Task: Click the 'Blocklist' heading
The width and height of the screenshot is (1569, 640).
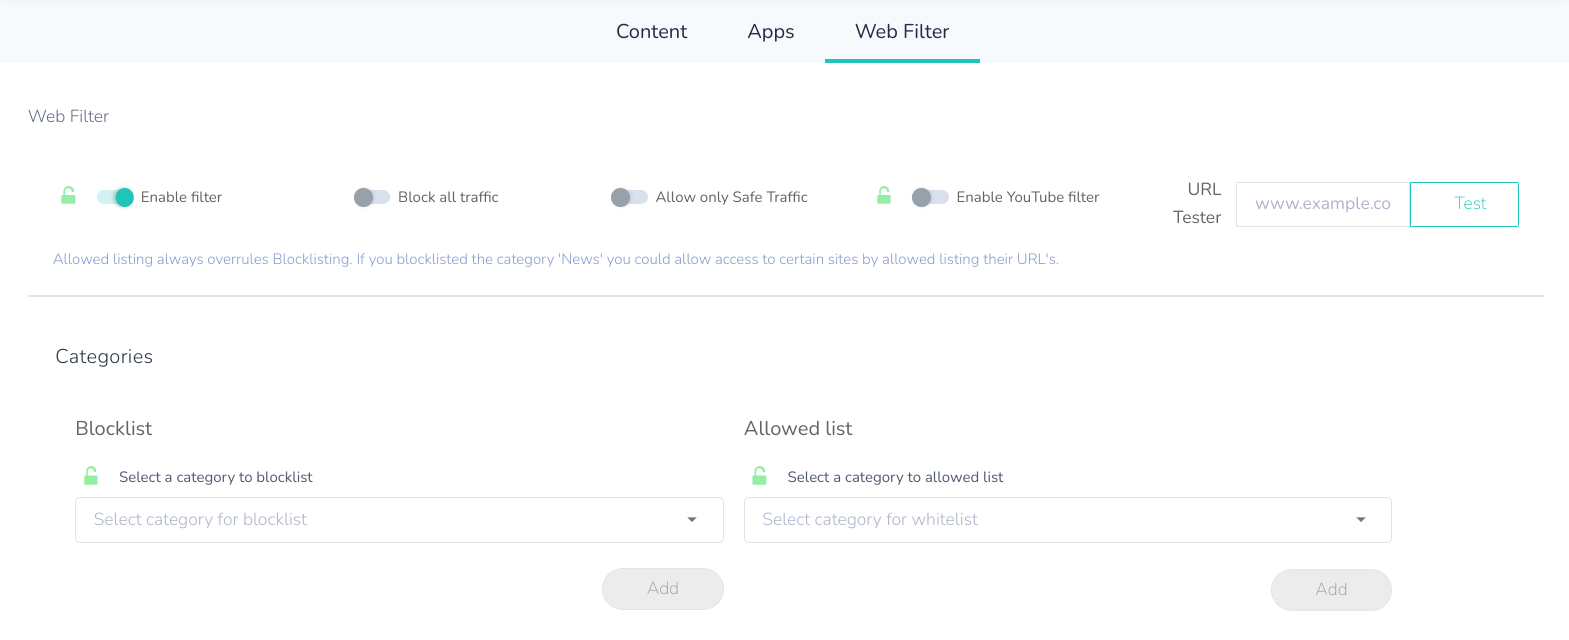Action: 114,428
